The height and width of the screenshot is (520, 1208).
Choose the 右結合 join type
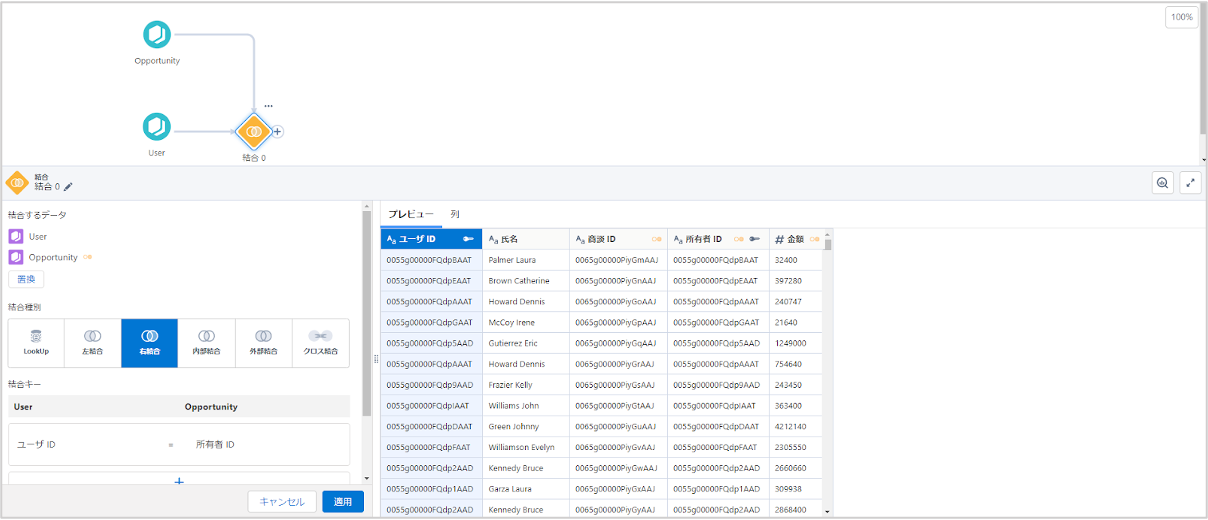click(150, 343)
